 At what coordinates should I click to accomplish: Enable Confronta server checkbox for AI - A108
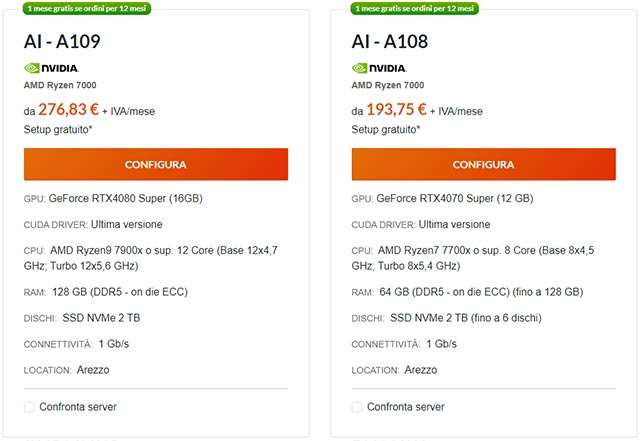coord(357,407)
